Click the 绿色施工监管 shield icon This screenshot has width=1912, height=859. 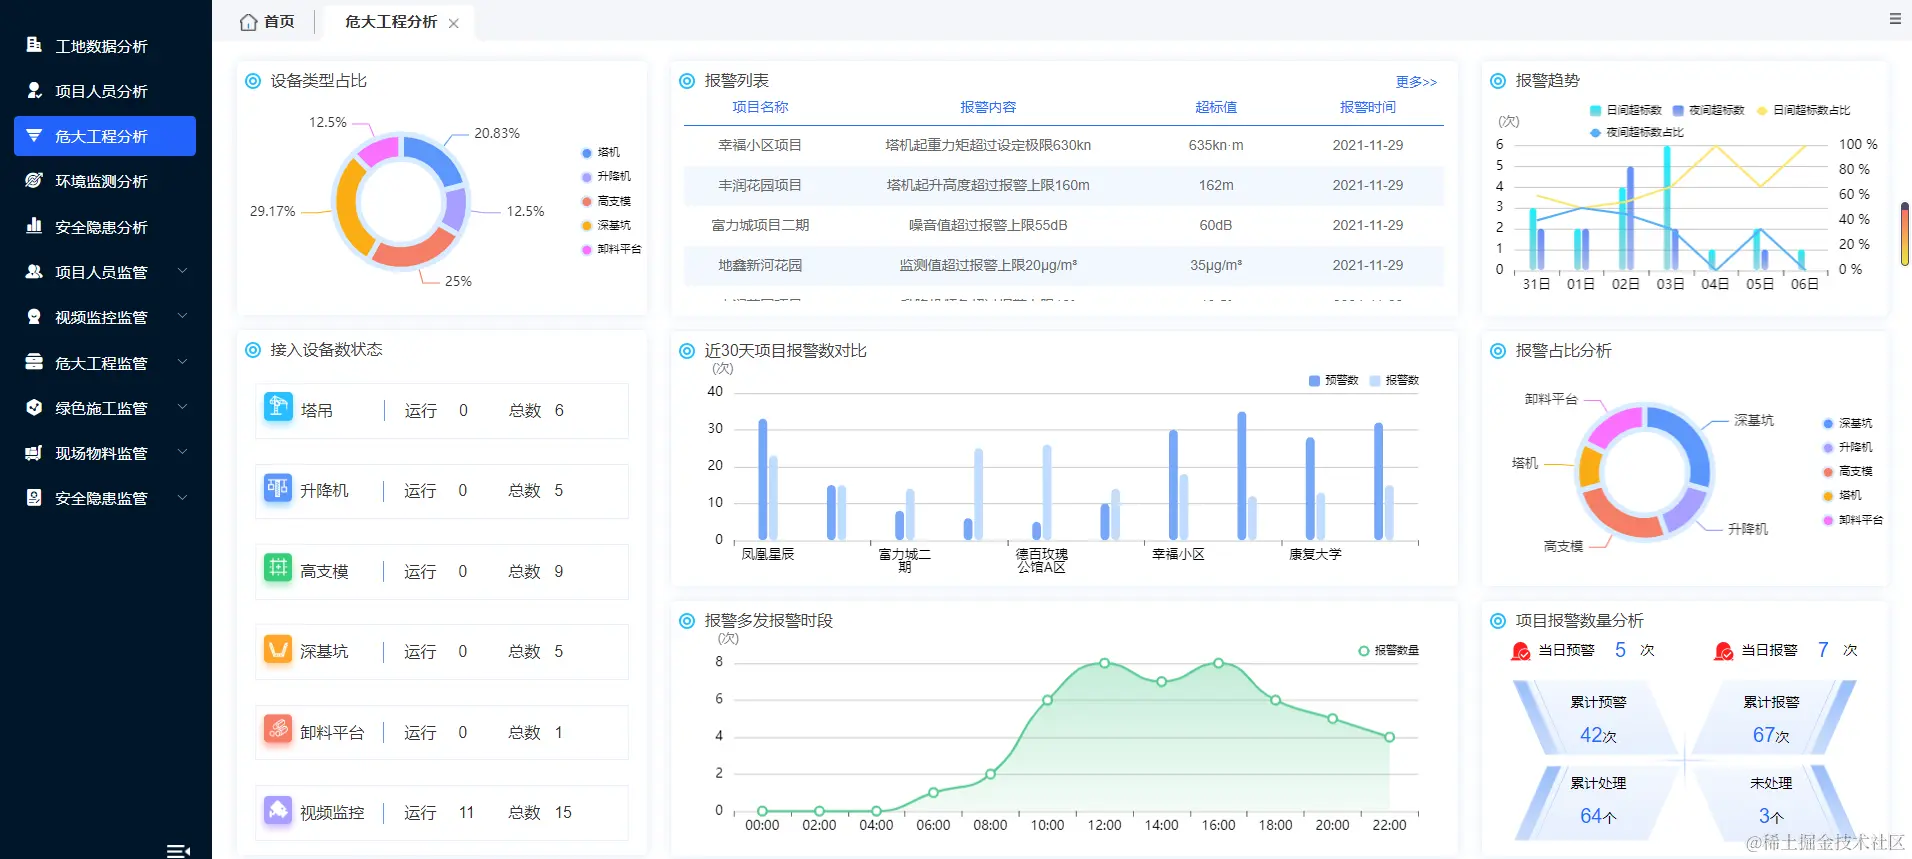[x=34, y=407]
